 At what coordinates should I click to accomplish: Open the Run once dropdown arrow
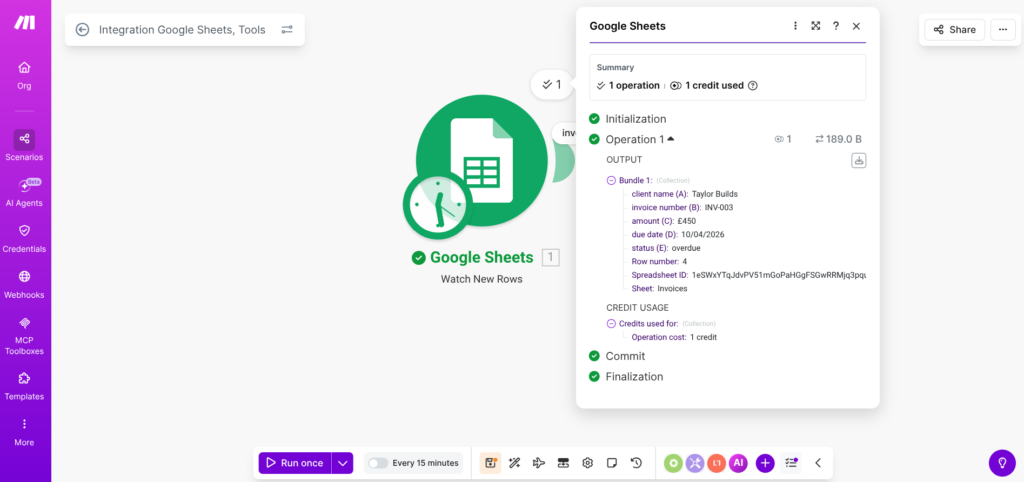click(x=342, y=463)
